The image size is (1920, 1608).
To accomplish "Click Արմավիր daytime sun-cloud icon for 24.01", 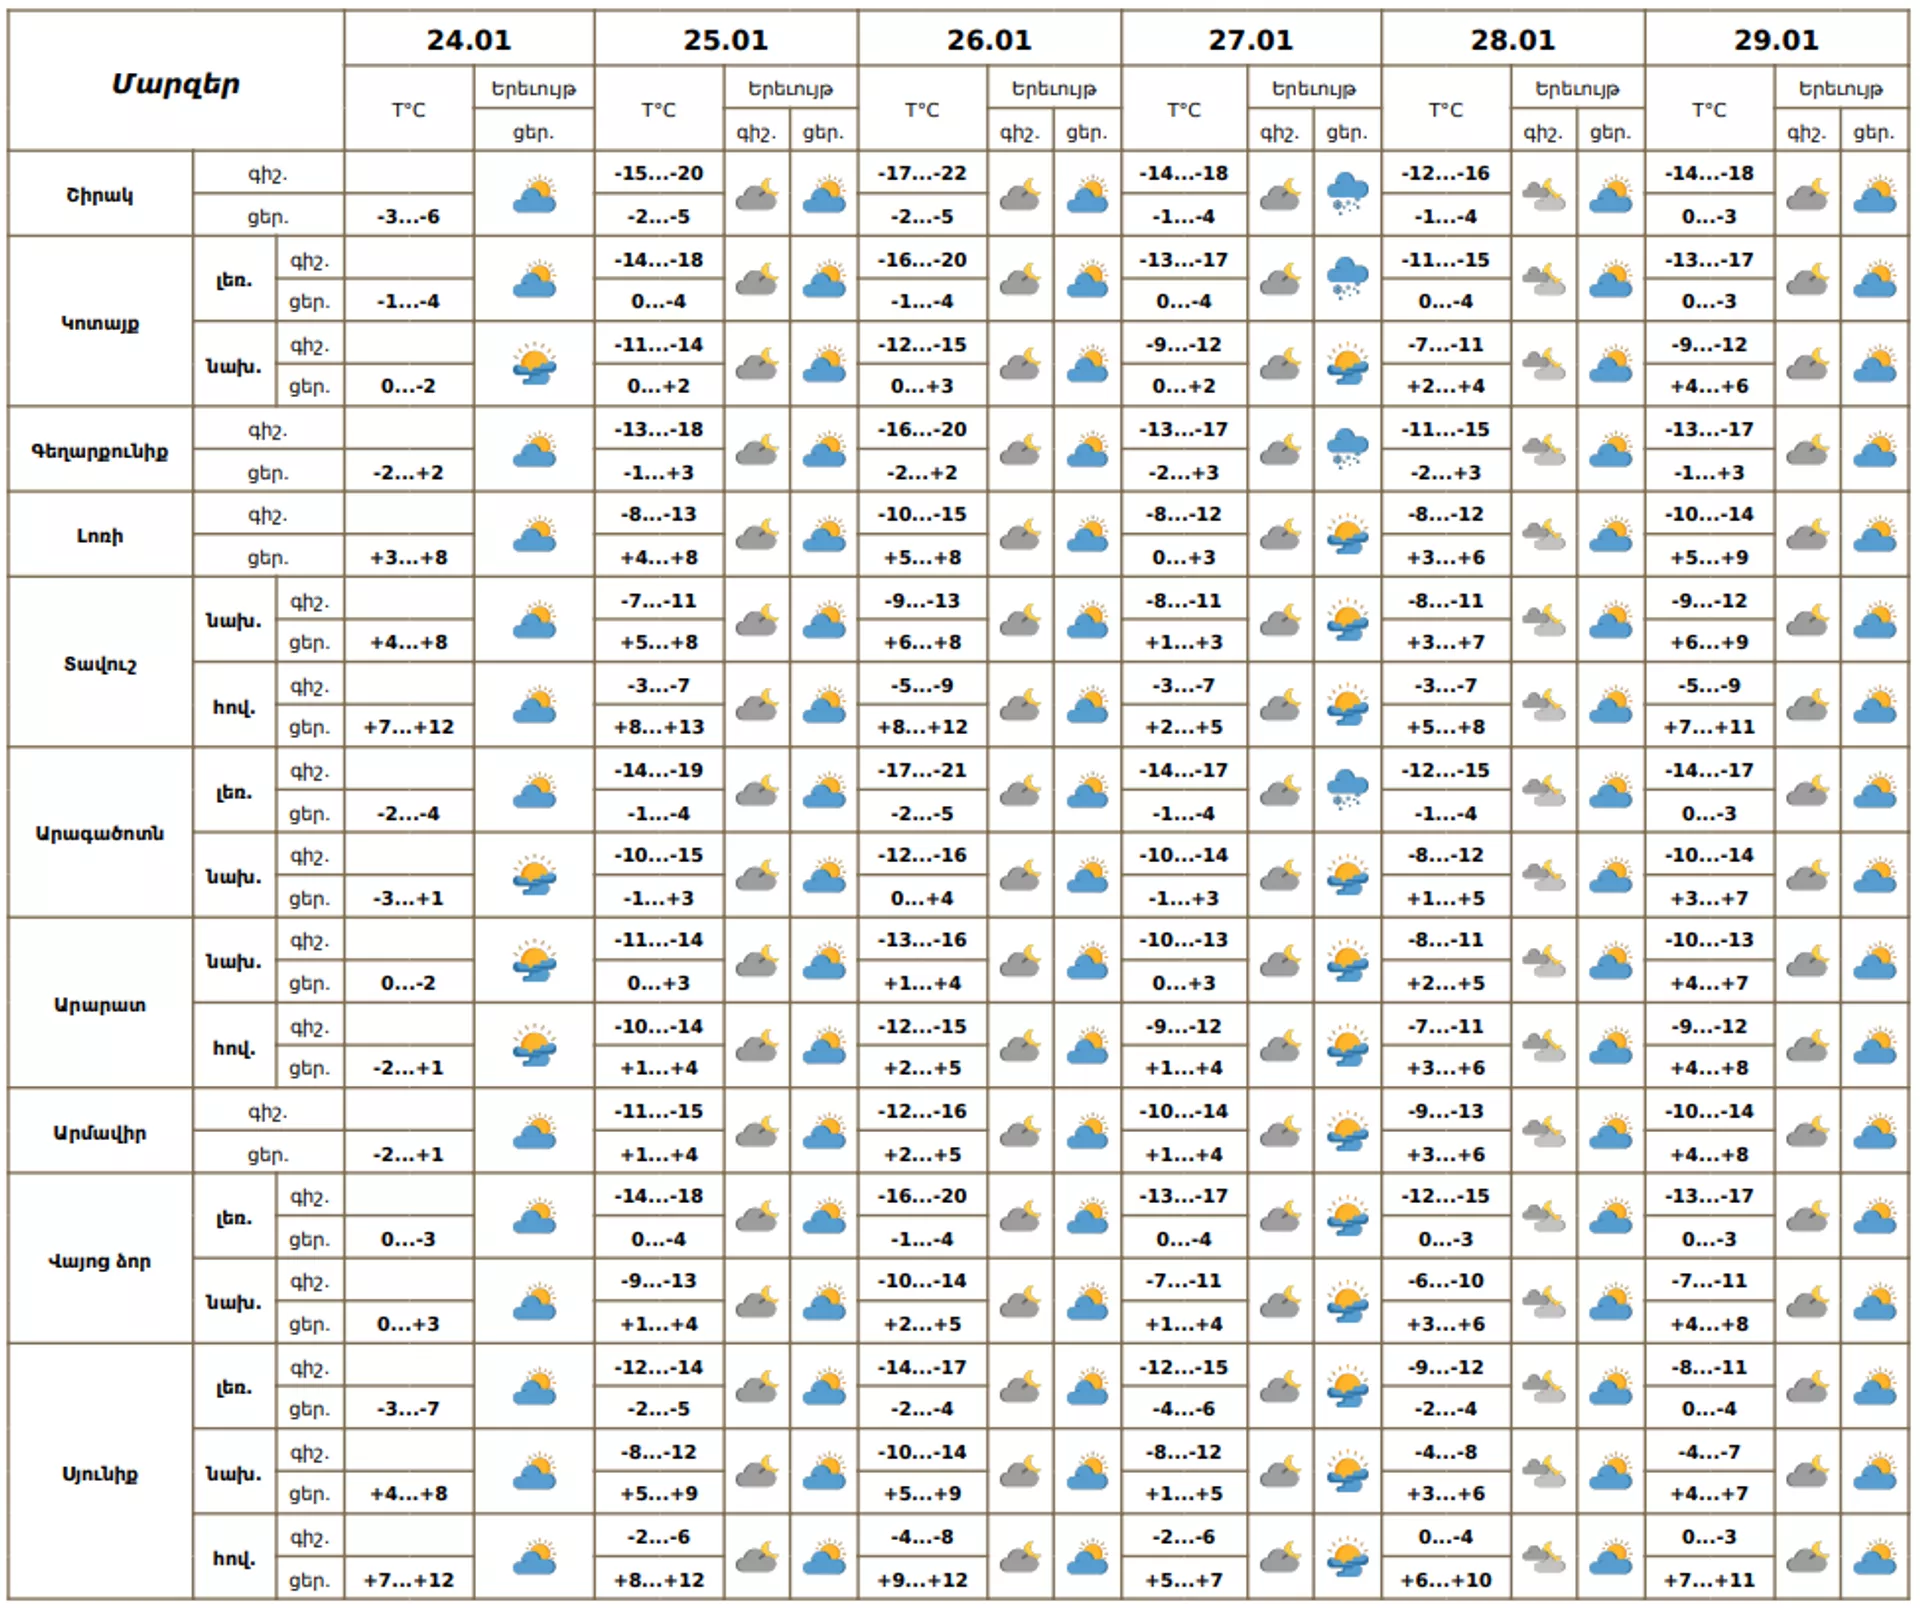I will 534,1133.
